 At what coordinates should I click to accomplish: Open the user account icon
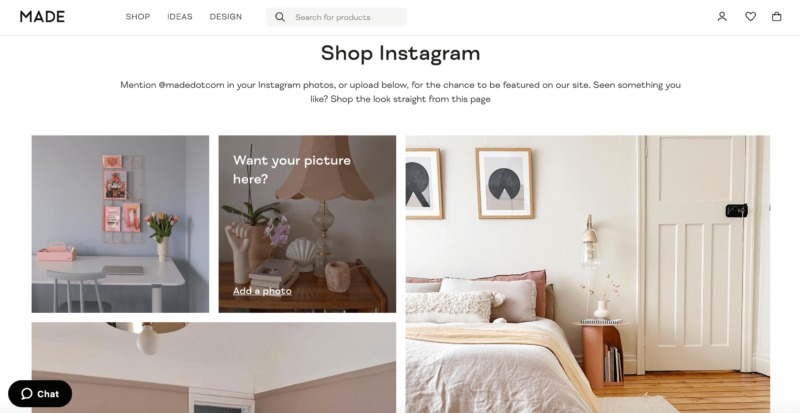coord(721,17)
